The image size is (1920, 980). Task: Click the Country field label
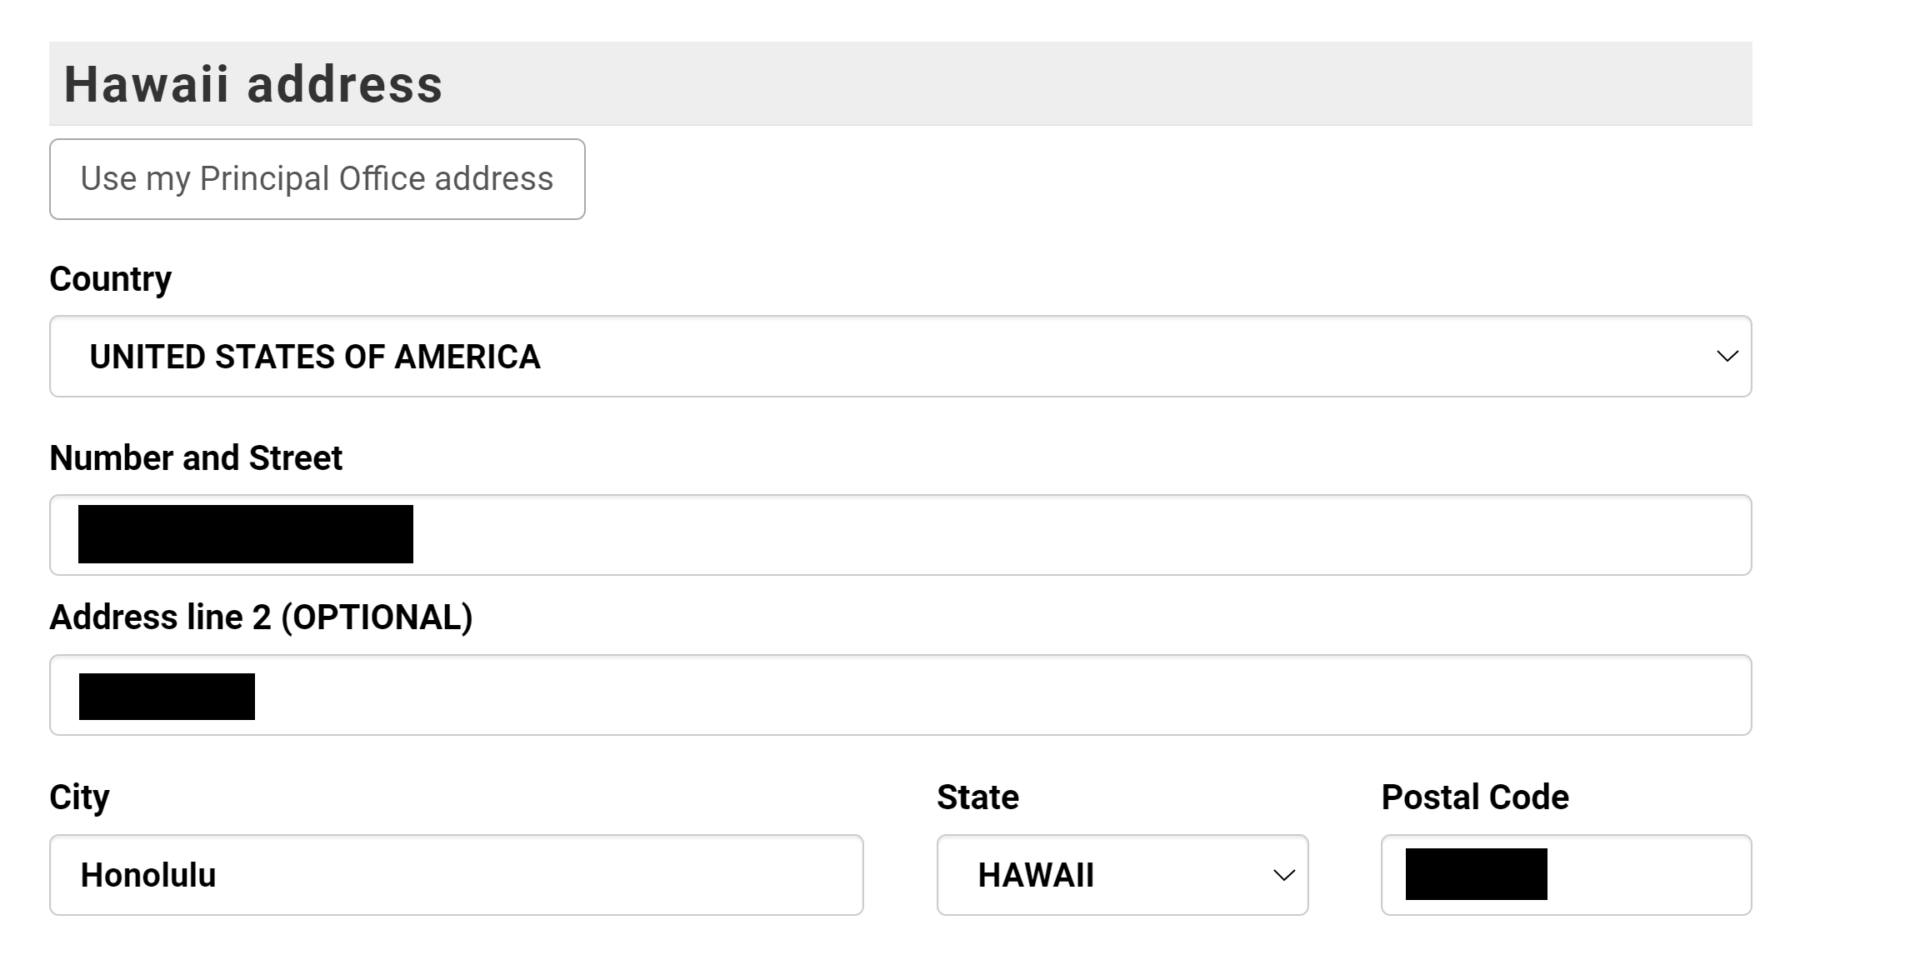click(110, 279)
